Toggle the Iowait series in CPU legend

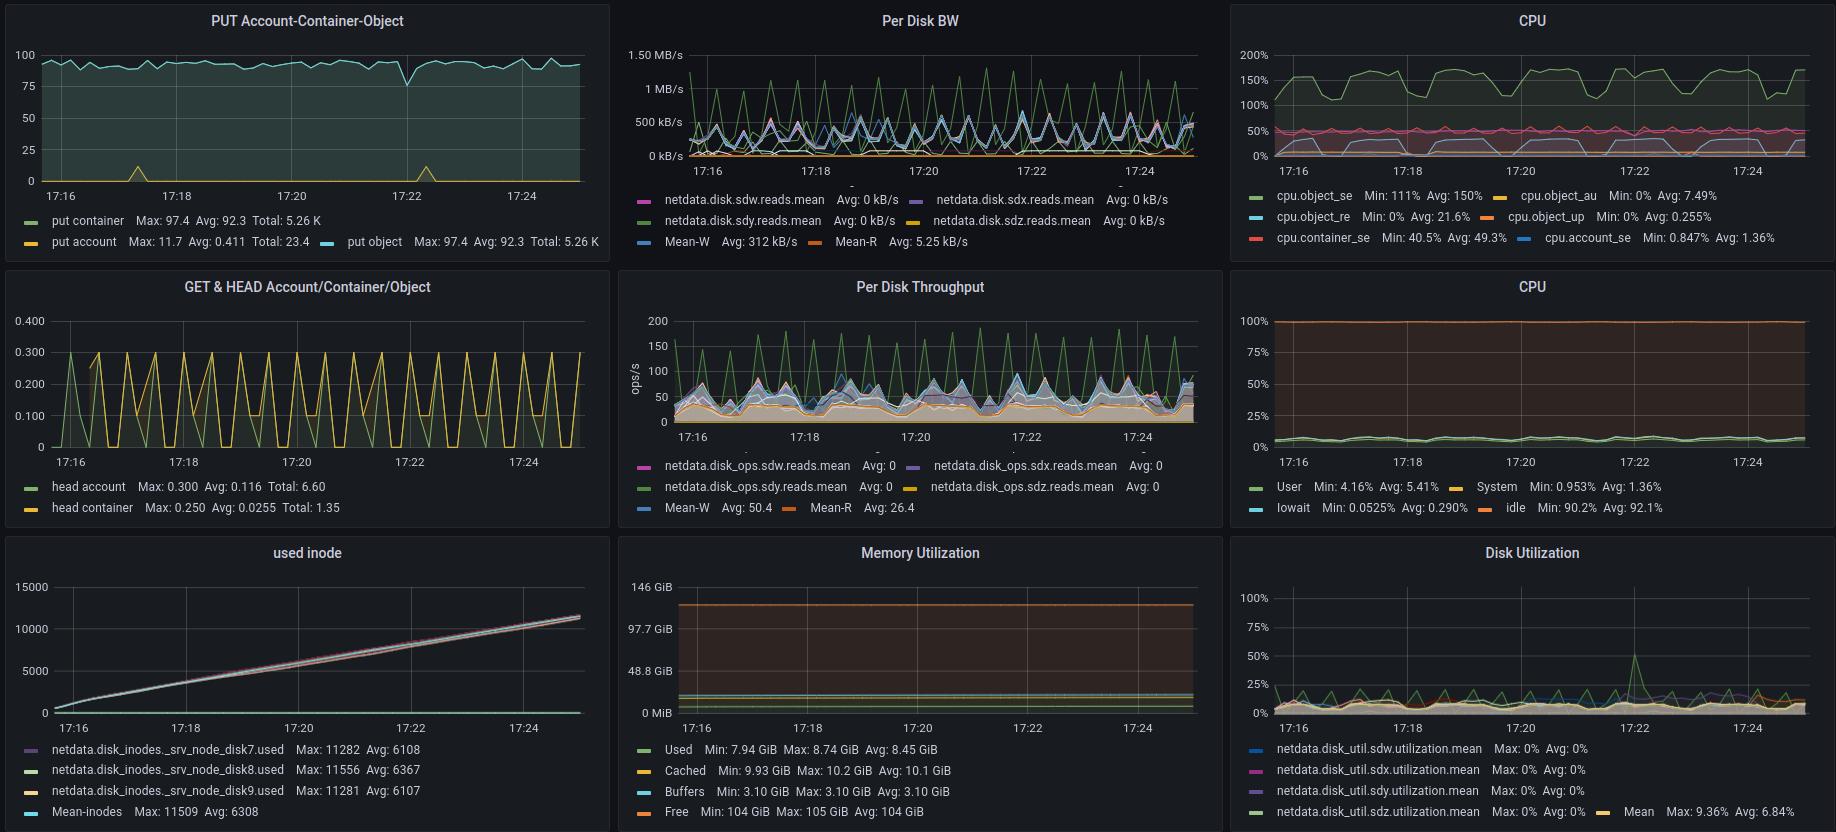pos(1293,508)
